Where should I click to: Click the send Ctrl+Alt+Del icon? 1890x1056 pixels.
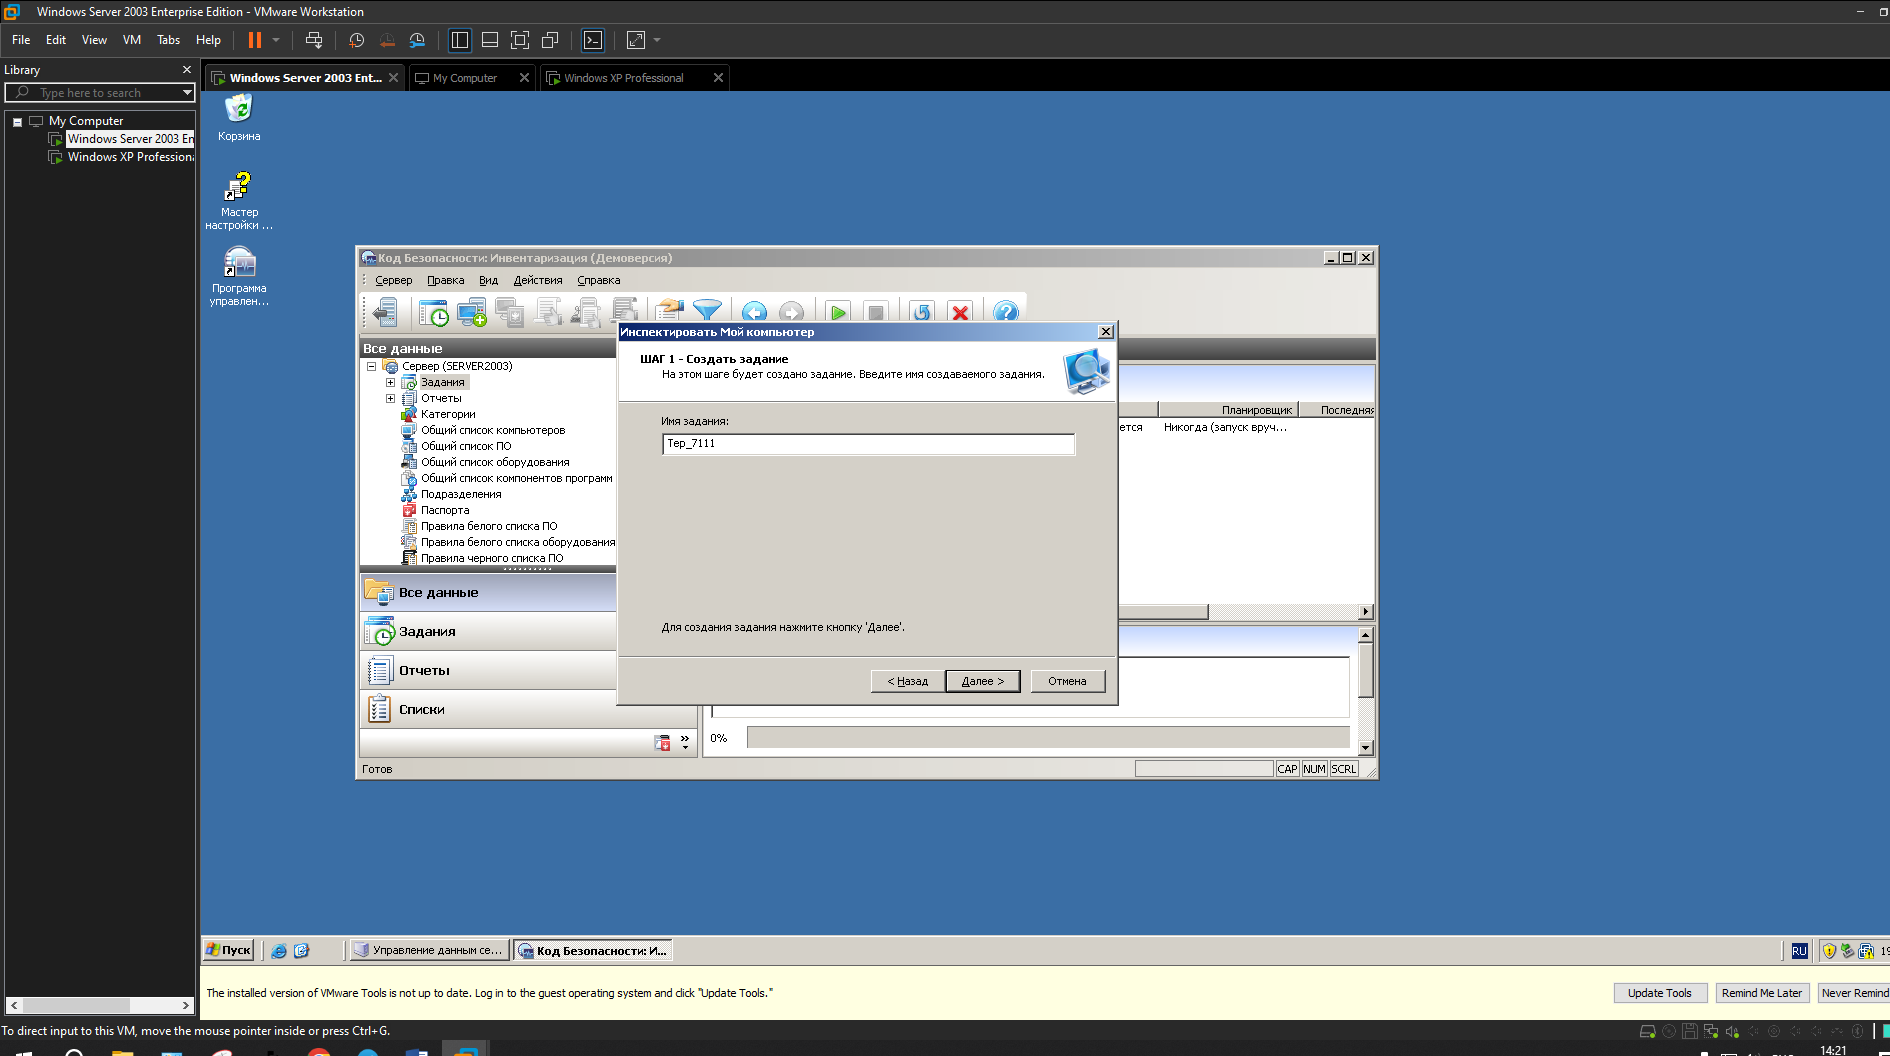click(x=314, y=40)
